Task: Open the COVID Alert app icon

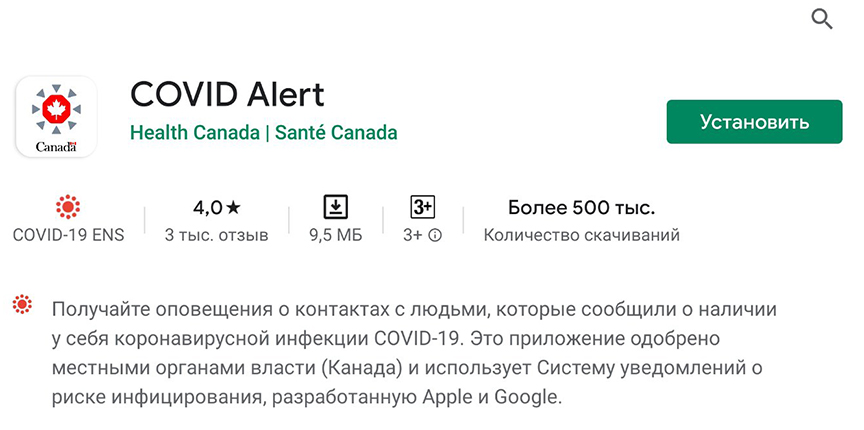Action: [x=56, y=117]
